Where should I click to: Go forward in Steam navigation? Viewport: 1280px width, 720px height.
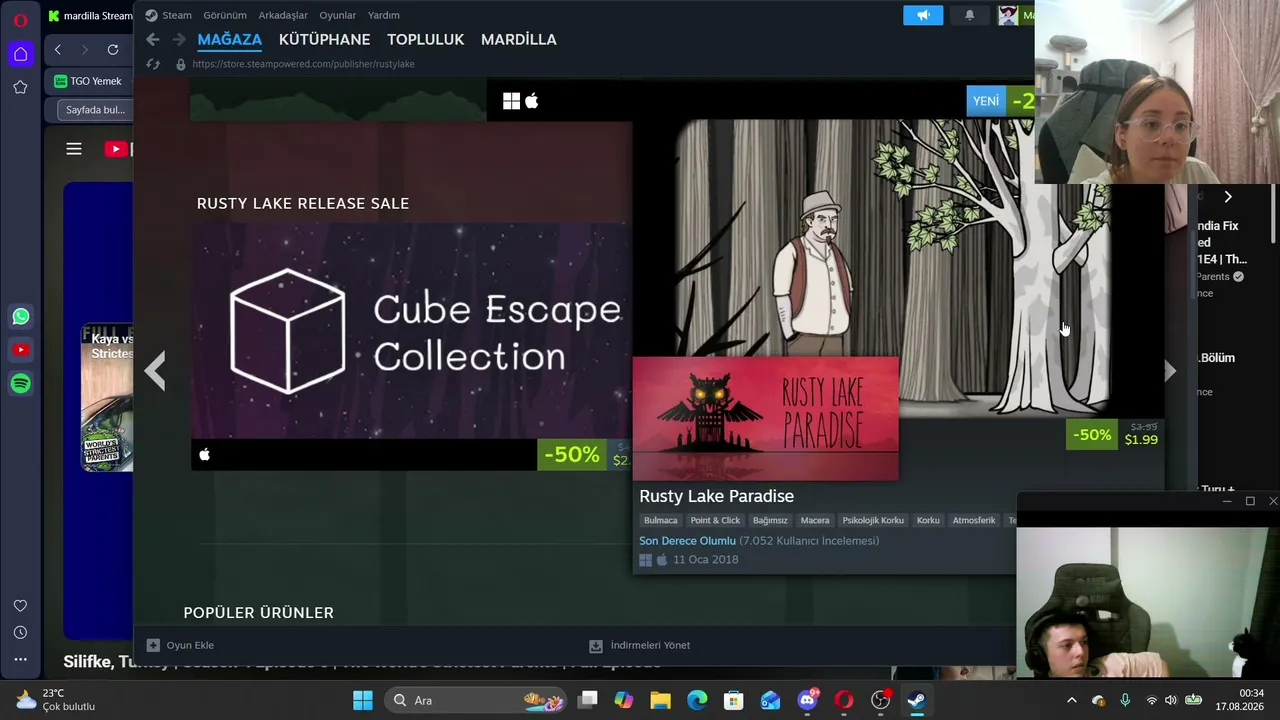point(179,39)
